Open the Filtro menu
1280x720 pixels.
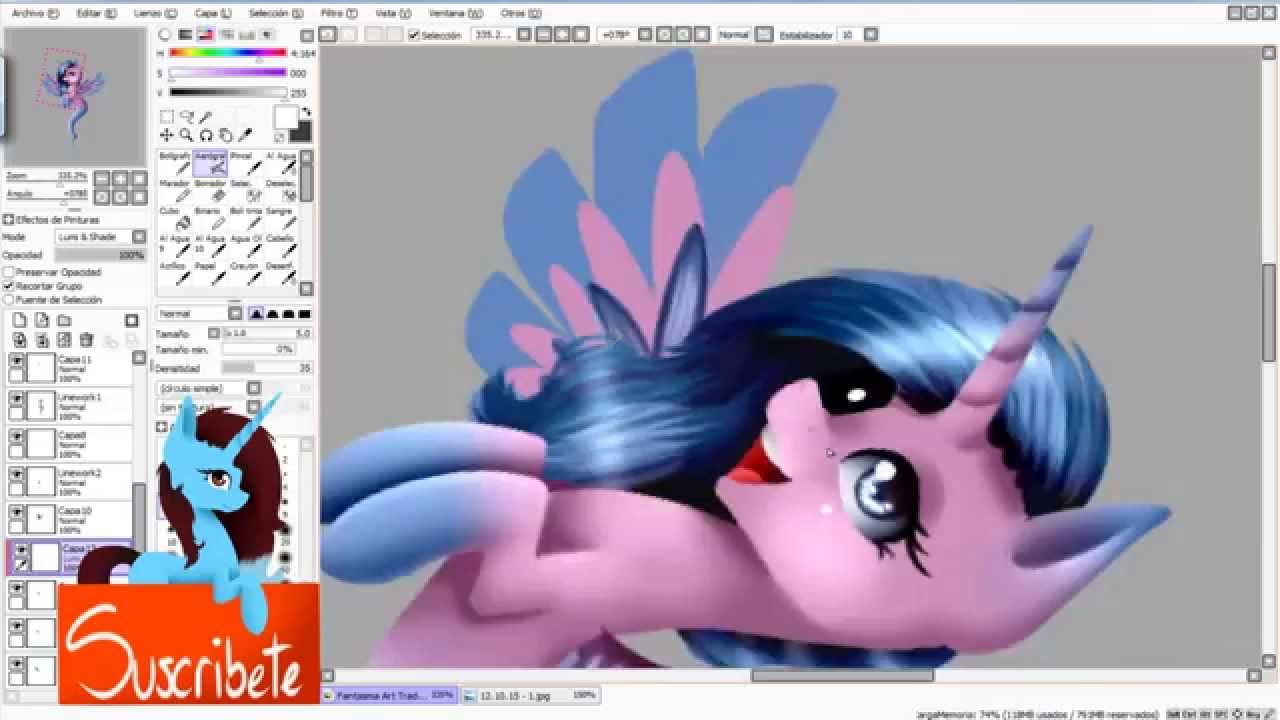click(337, 13)
